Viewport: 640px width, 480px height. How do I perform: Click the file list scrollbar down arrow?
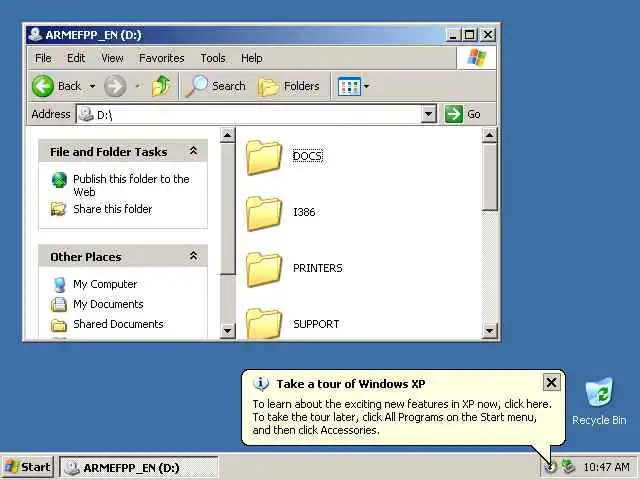(x=489, y=331)
